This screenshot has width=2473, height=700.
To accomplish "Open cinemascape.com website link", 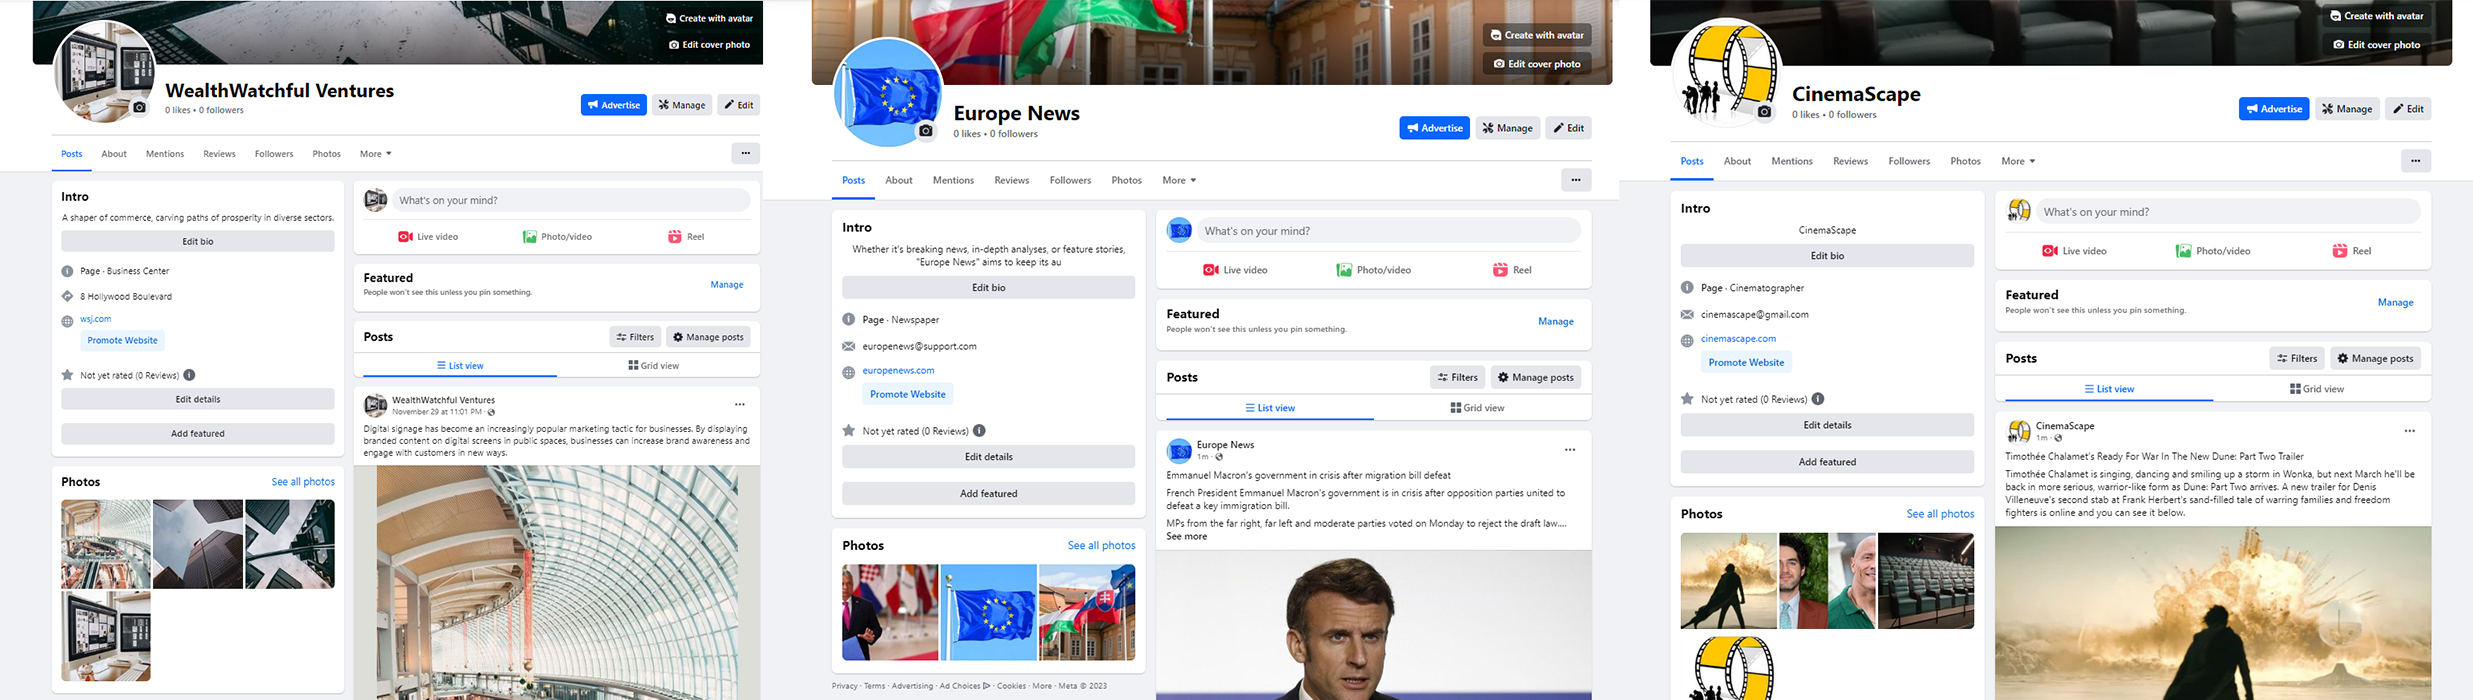I will tap(1738, 339).
